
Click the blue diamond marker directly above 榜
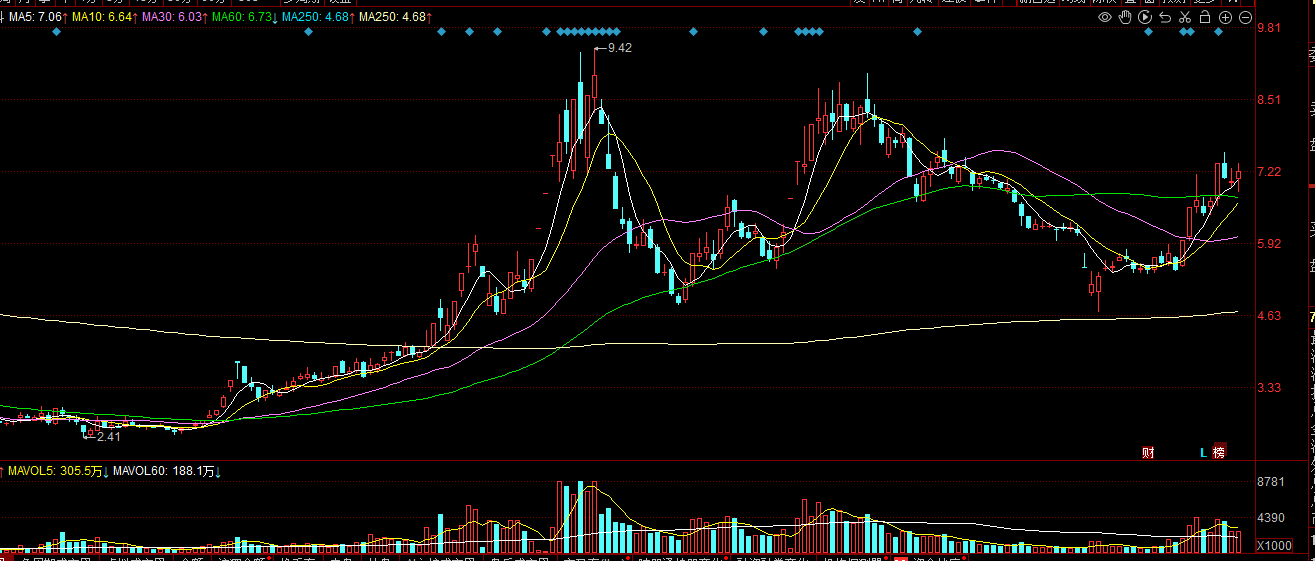click(1218, 32)
